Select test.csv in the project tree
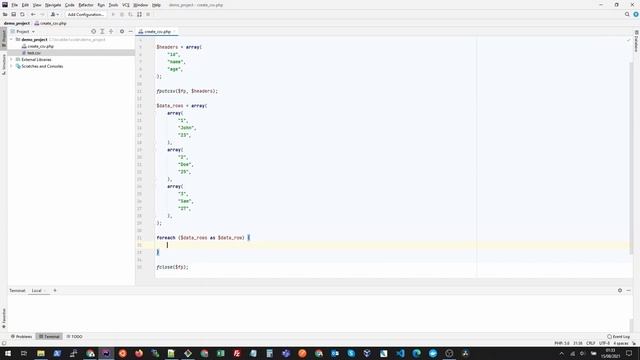Image resolution: width=640 pixels, height=360 pixels. coord(33,53)
